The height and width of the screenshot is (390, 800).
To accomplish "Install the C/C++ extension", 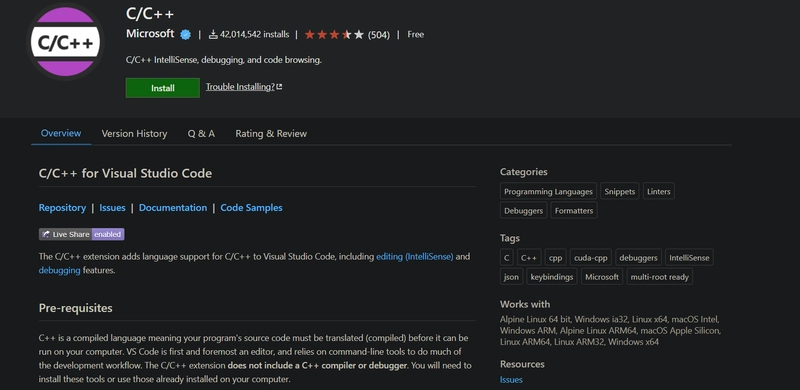I will click(163, 88).
